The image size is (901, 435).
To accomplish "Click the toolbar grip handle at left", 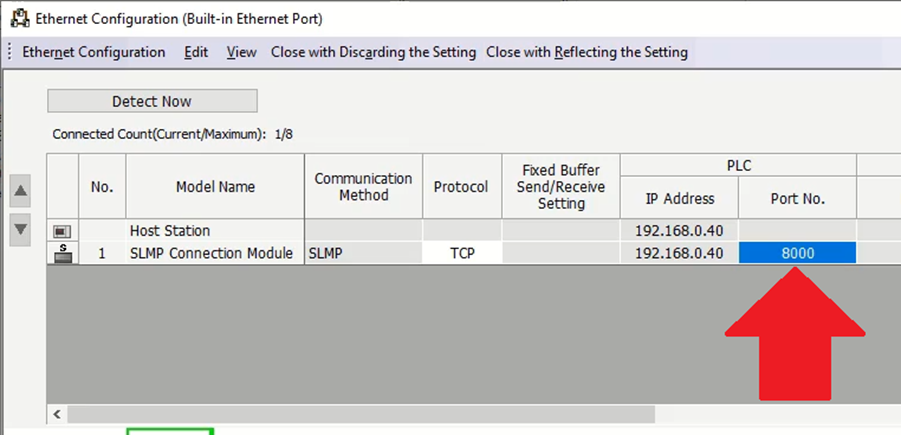I will coord(9,52).
